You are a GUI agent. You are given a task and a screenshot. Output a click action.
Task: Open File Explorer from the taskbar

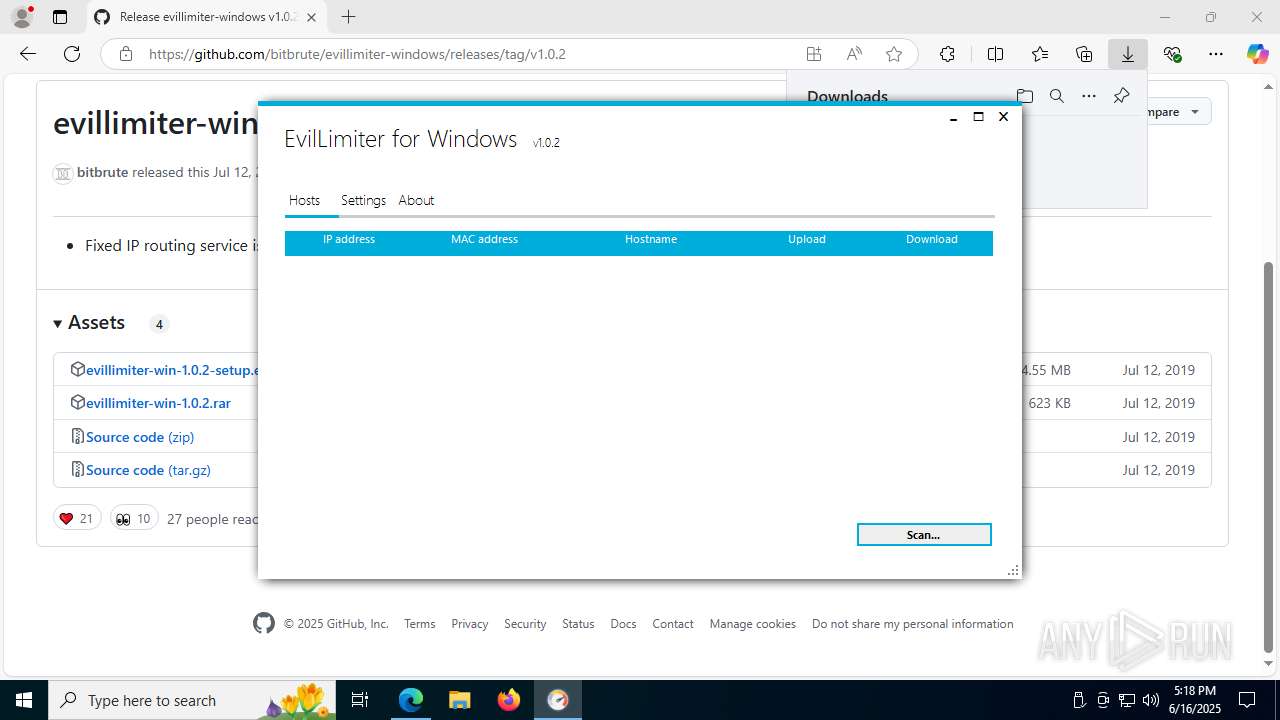[x=459, y=700]
